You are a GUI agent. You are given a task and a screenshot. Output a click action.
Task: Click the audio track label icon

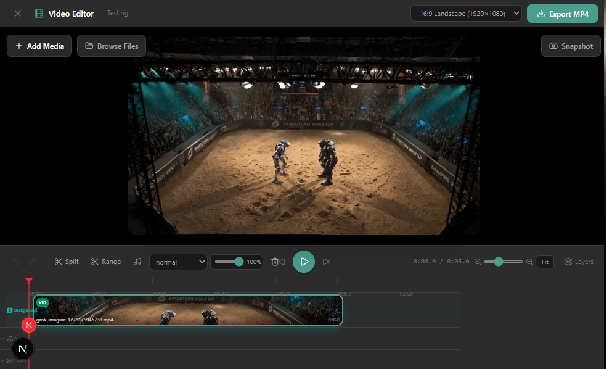[x=11, y=338]
